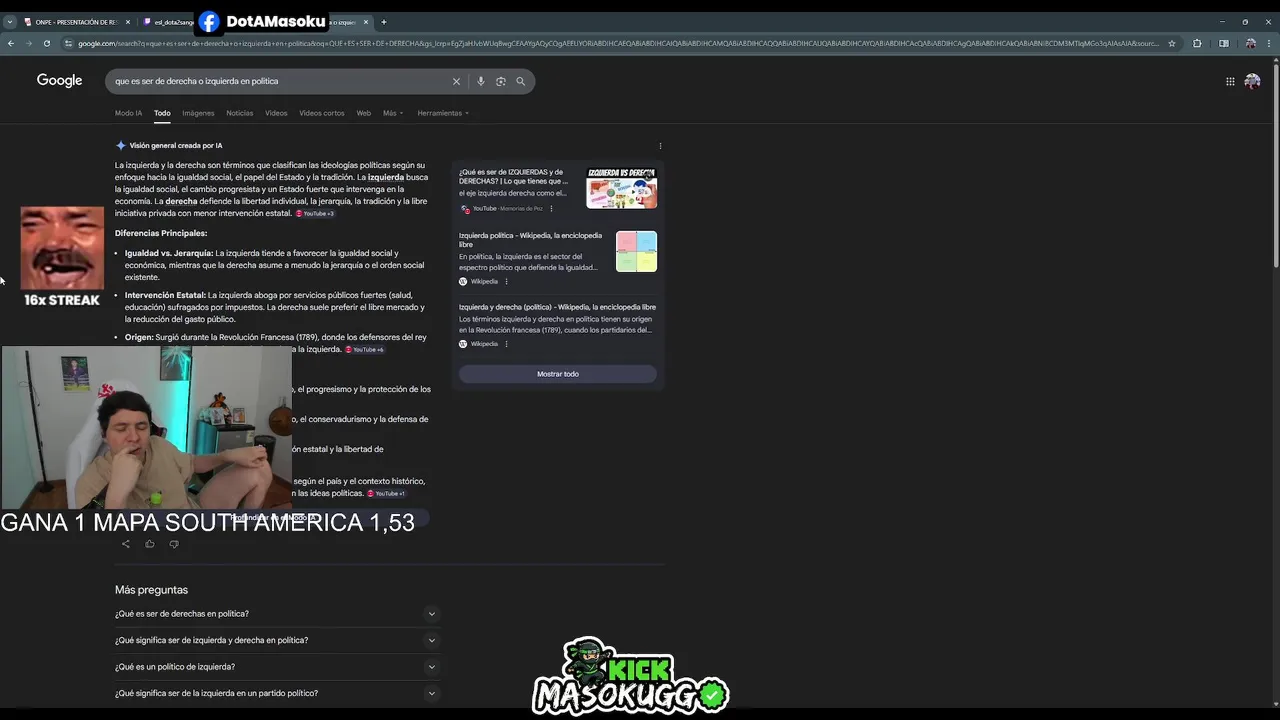Viewport: 1280px width, 720px height.
Task: Open the Google apps grid
Action: [x=1230, y=81]
